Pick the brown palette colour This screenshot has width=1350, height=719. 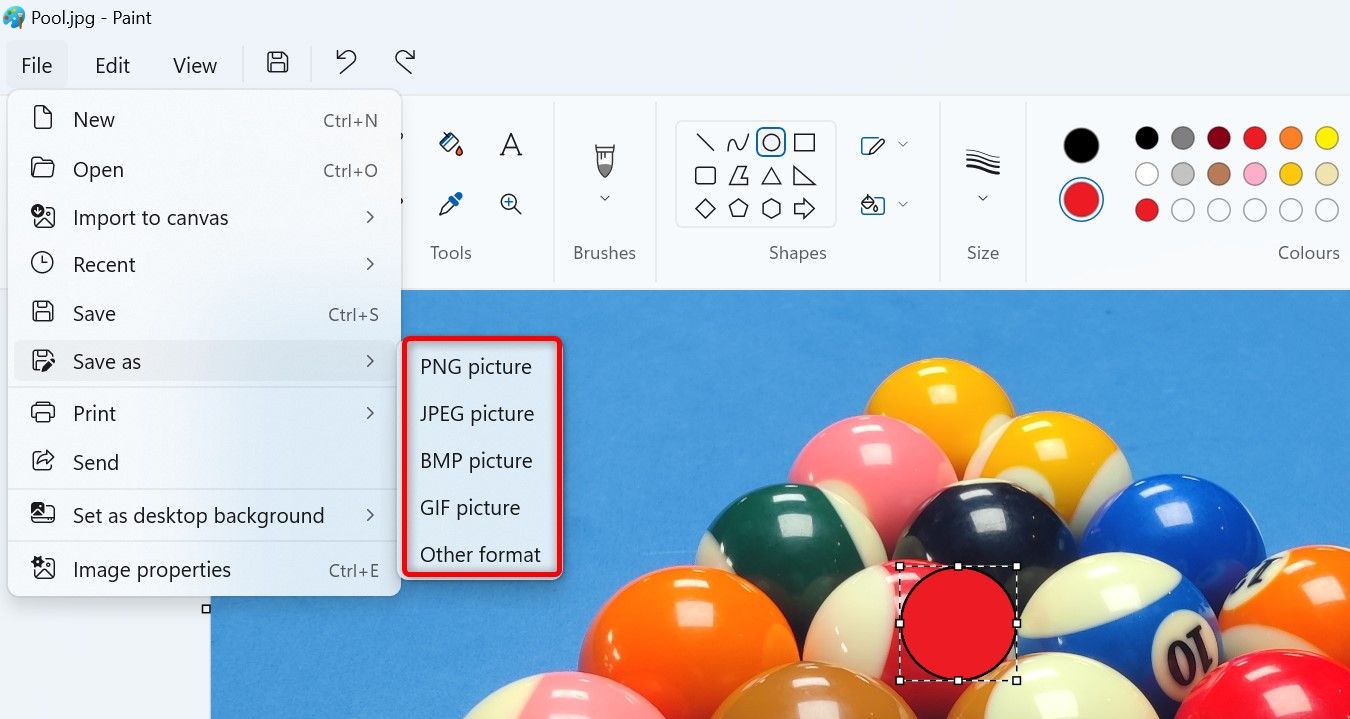pyautogui.click(x=1219, y=174)
